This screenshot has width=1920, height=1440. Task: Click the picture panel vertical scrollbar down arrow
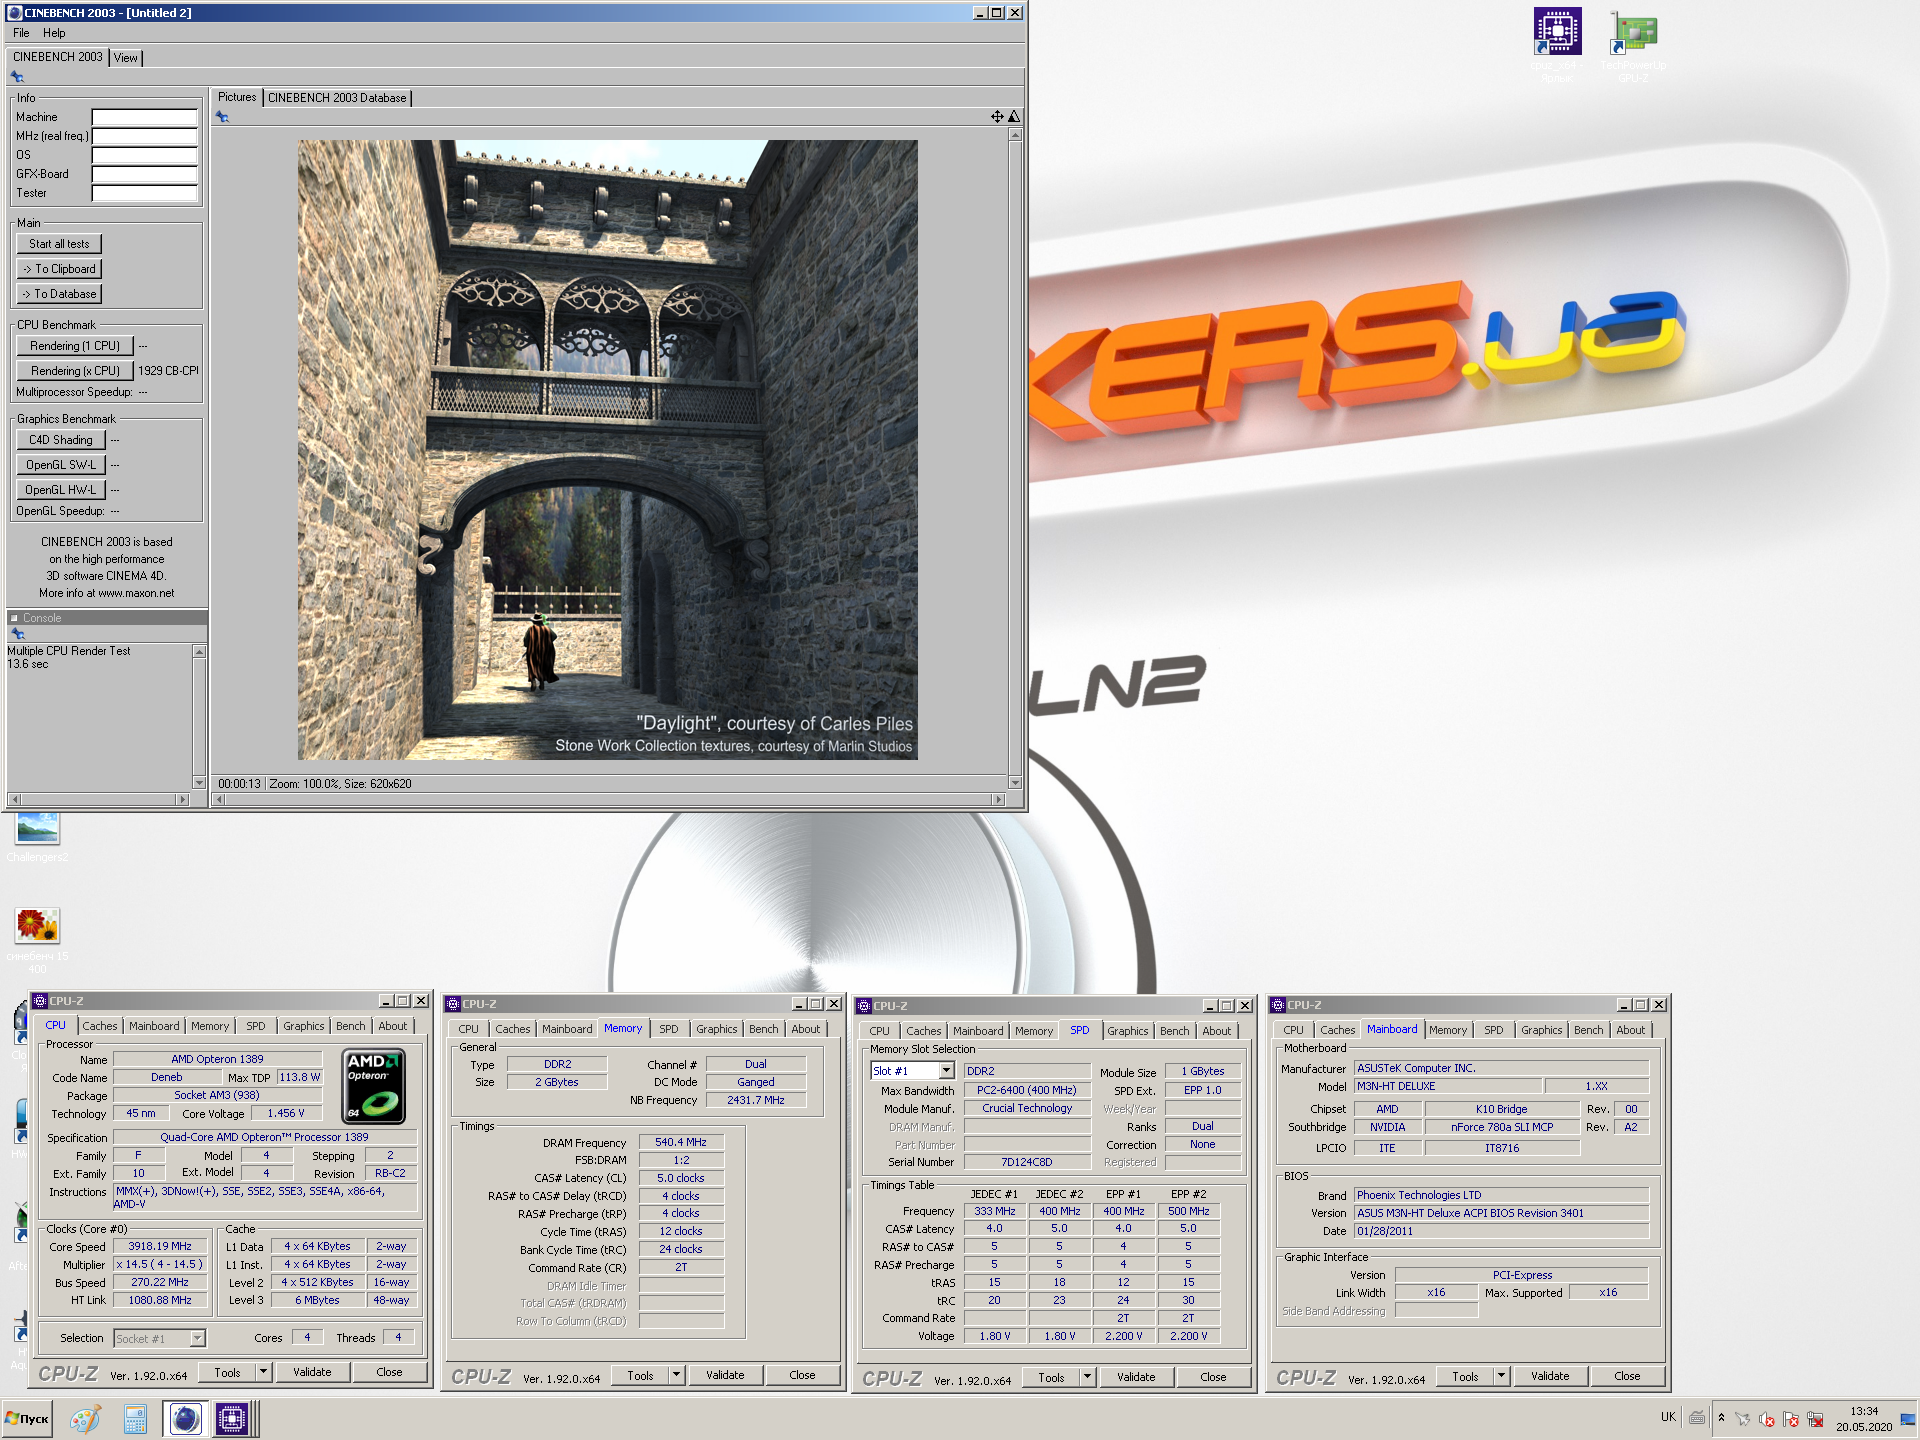(x=1015, y=783)
